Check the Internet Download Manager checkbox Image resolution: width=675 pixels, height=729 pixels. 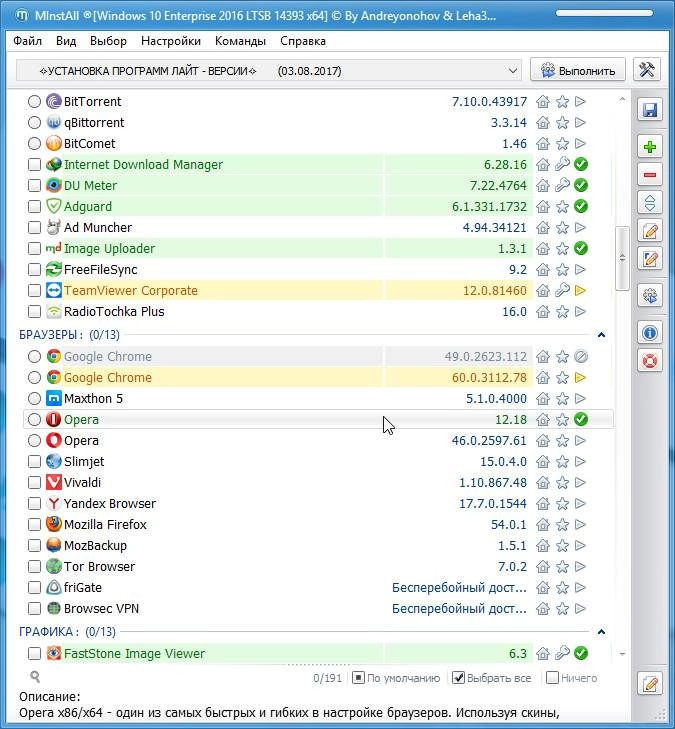pyautogui.click(x=34, y=165)
